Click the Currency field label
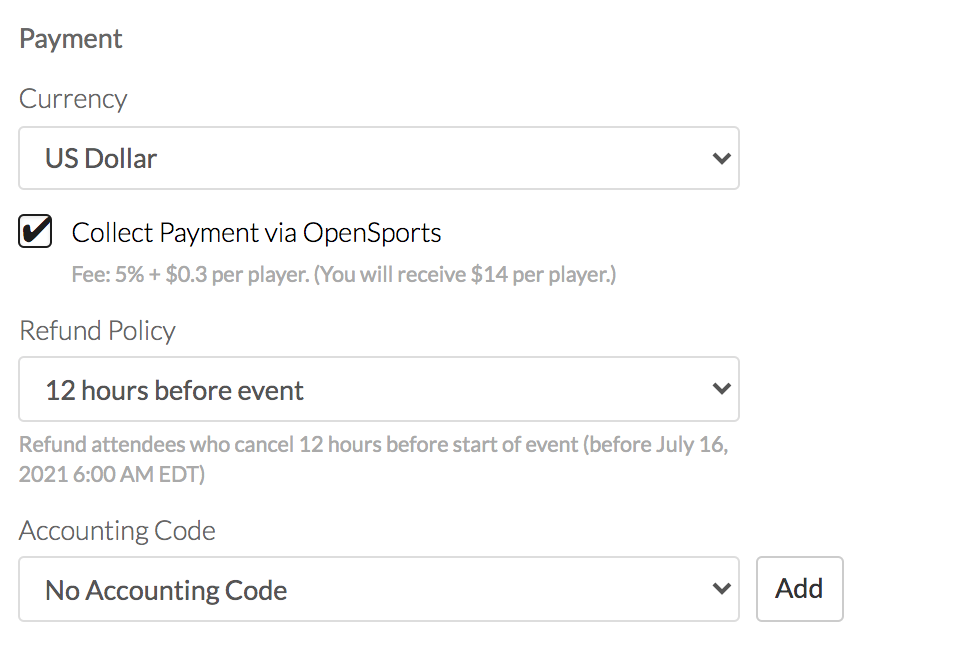 tap(73, 99)
